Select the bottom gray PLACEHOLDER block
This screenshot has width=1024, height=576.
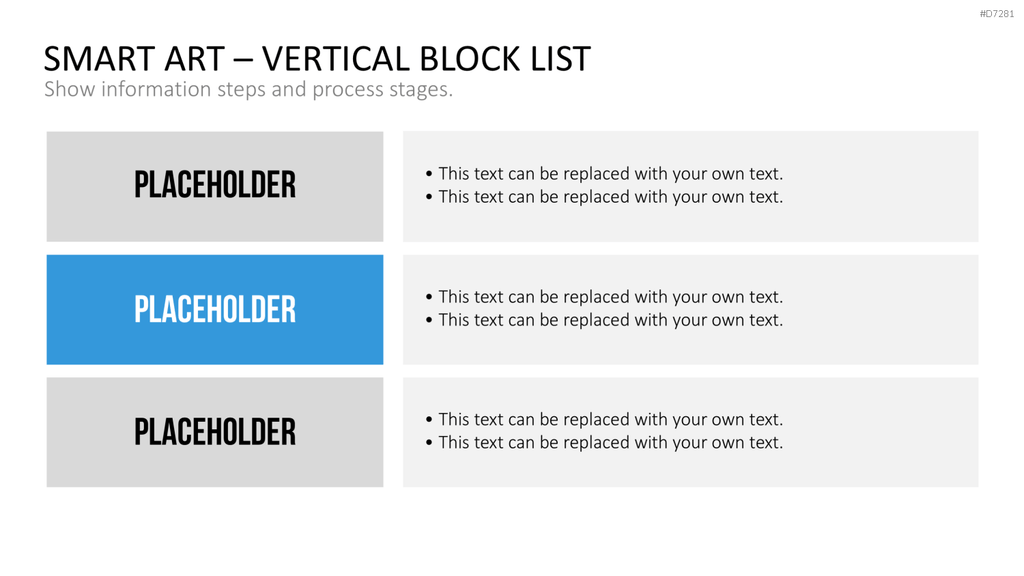pyautogui.click(x=215, y=432)
